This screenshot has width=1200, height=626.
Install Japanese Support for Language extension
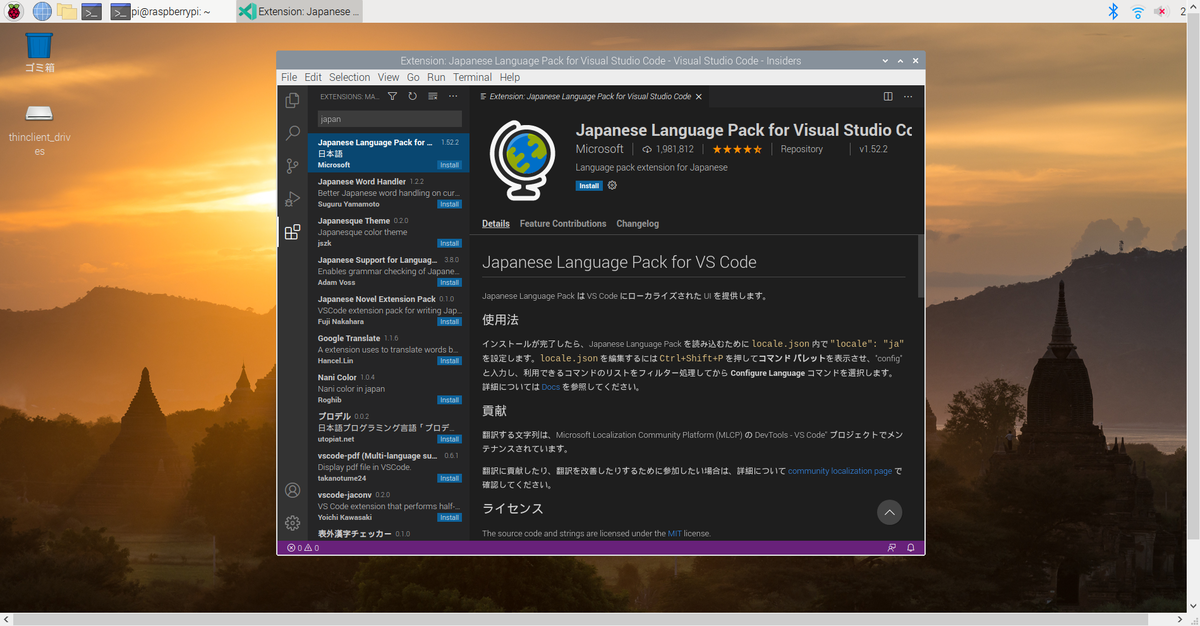click(449, 282)
